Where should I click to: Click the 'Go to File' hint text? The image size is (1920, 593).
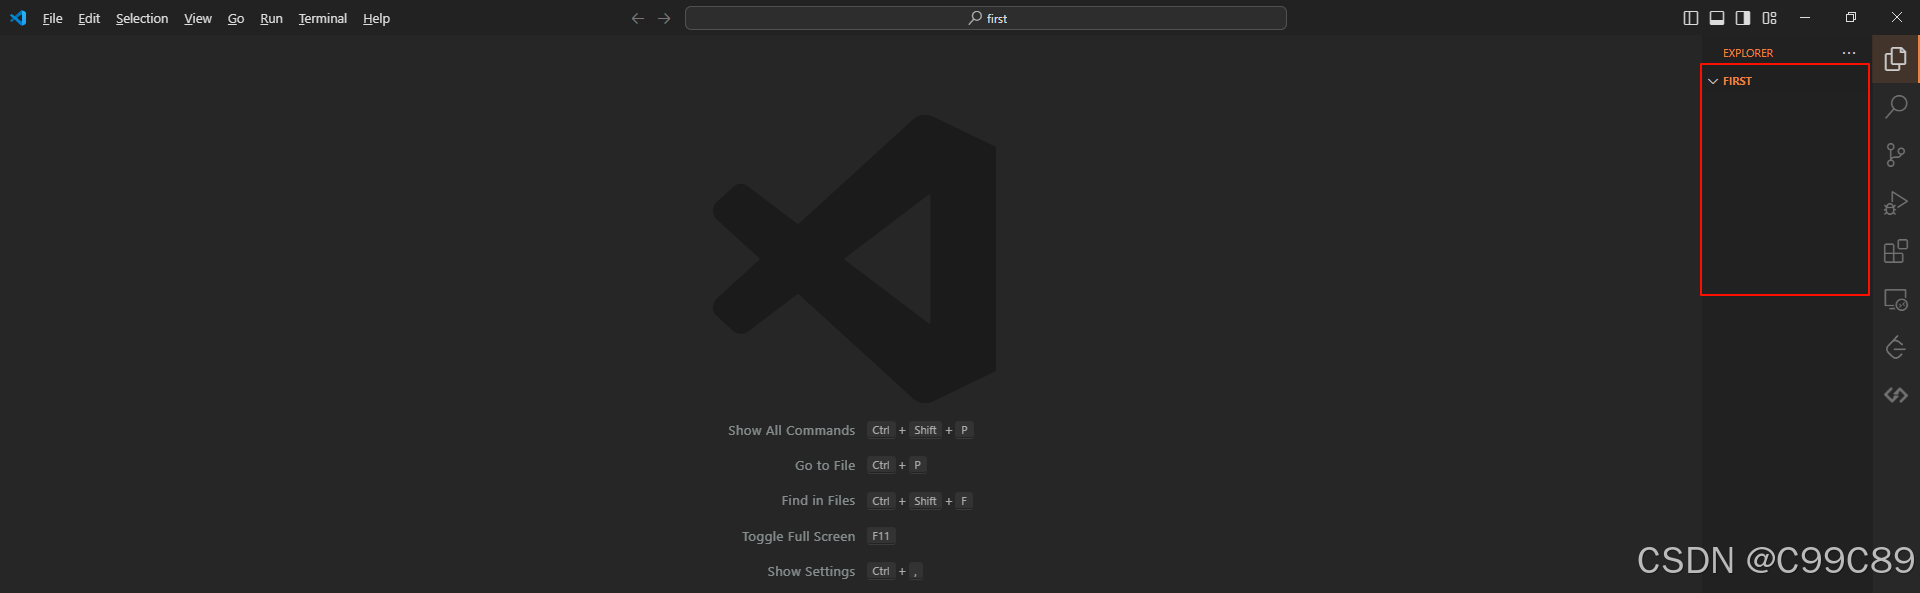tap(825, 465)
